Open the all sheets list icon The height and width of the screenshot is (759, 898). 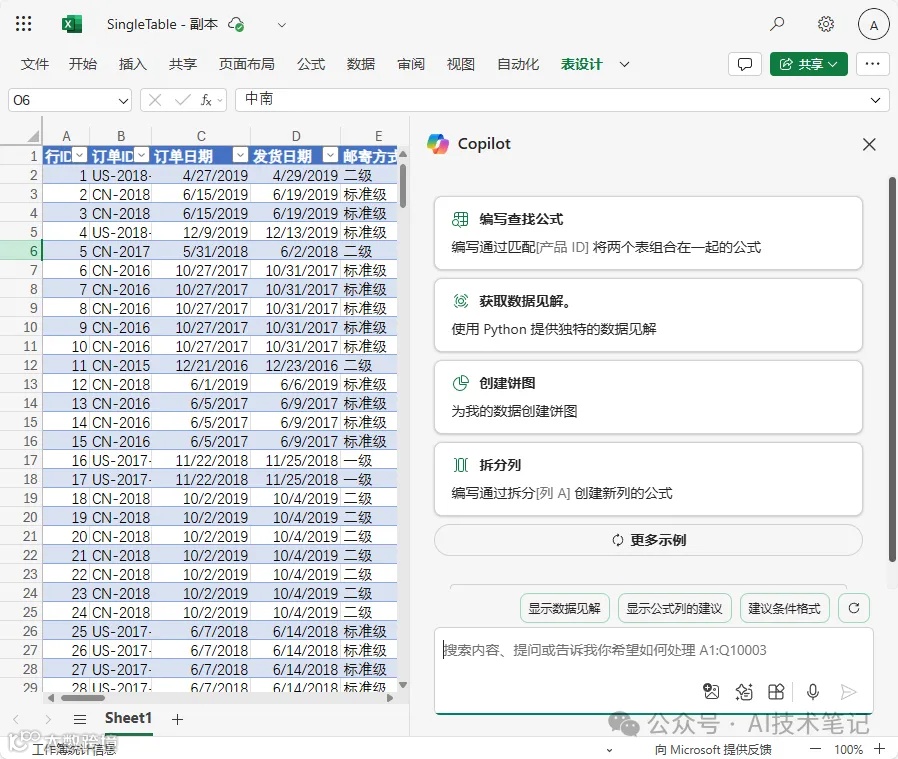coord(80,719)
